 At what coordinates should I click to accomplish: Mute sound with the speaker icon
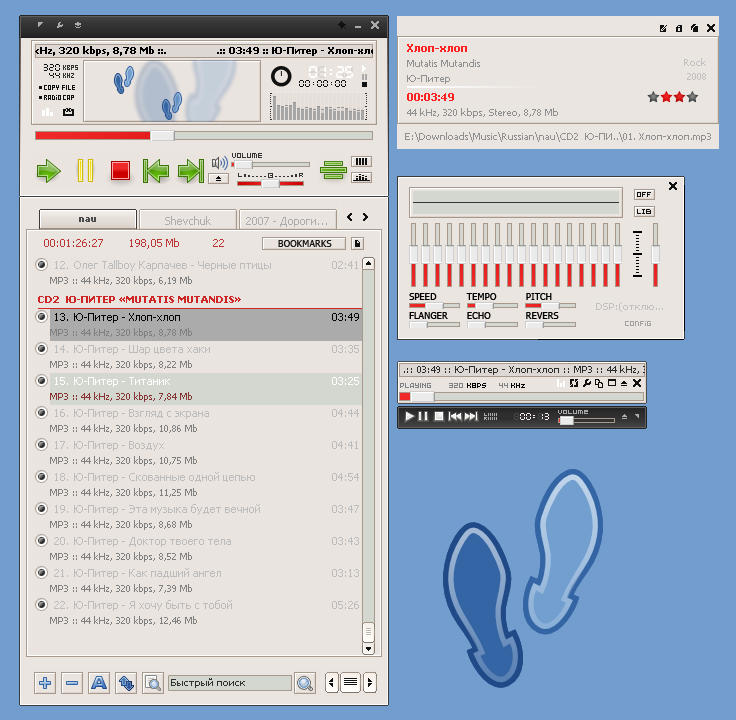tap(219, 163)
